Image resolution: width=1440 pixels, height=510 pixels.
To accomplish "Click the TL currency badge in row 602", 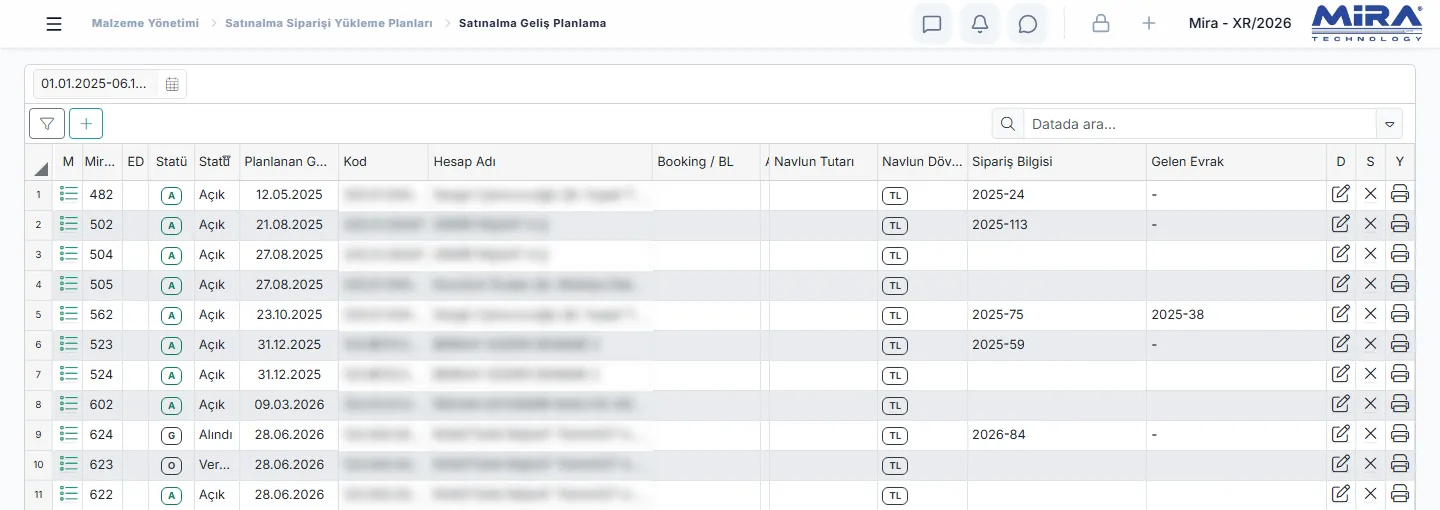I will point(895,406).
